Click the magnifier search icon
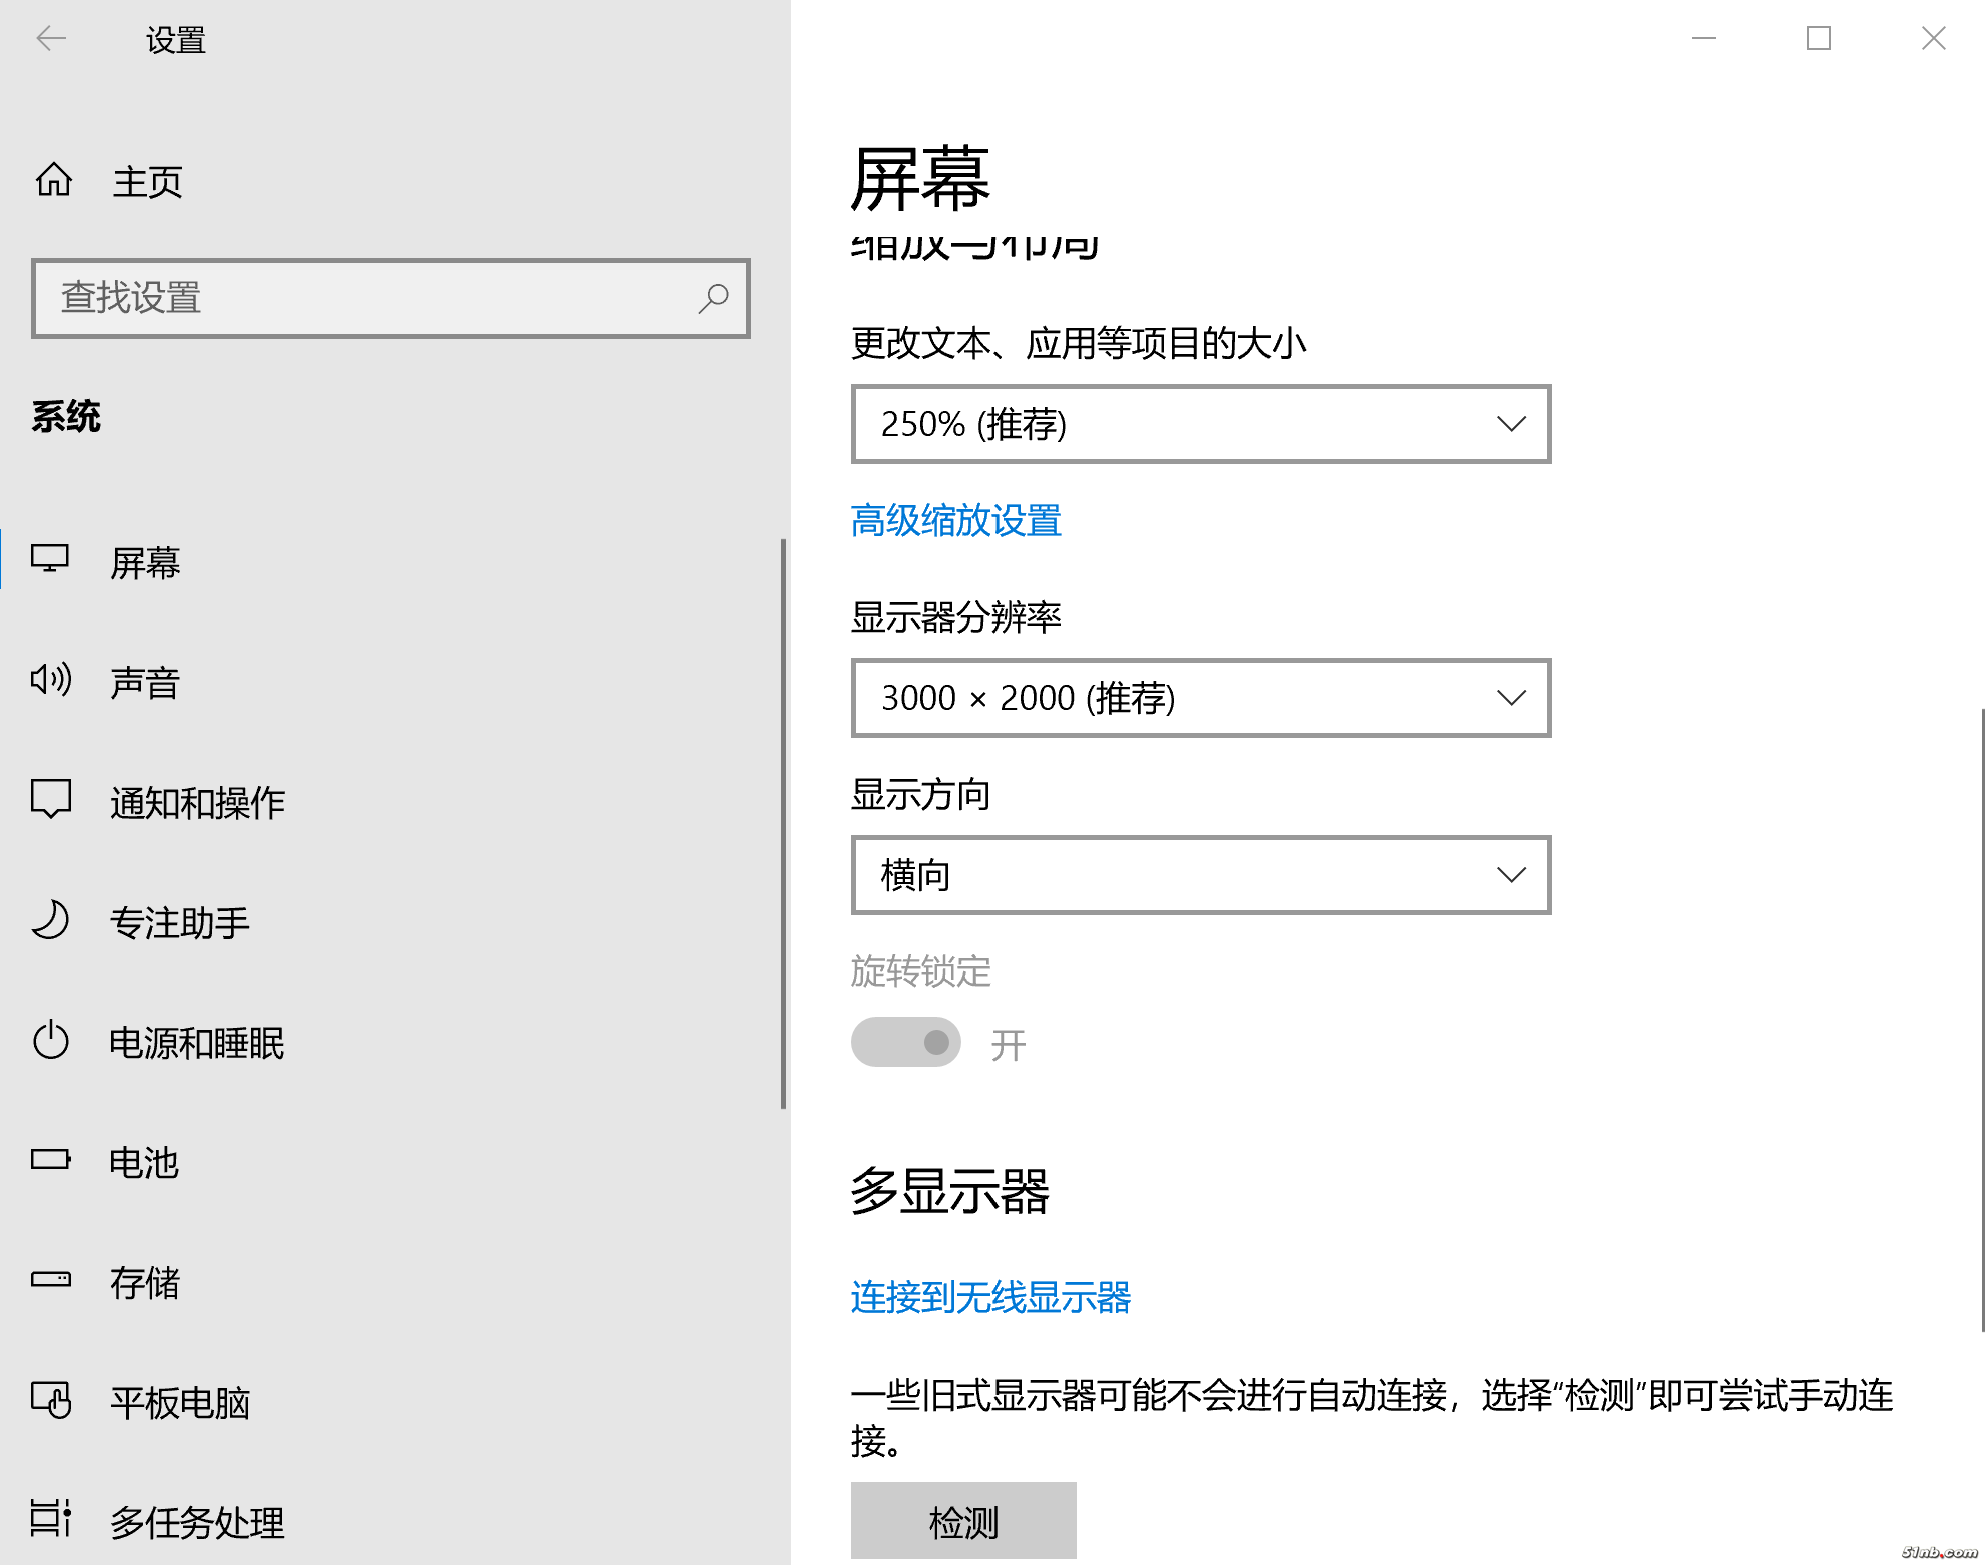Screen dimensions: 1985x1565 713,298
